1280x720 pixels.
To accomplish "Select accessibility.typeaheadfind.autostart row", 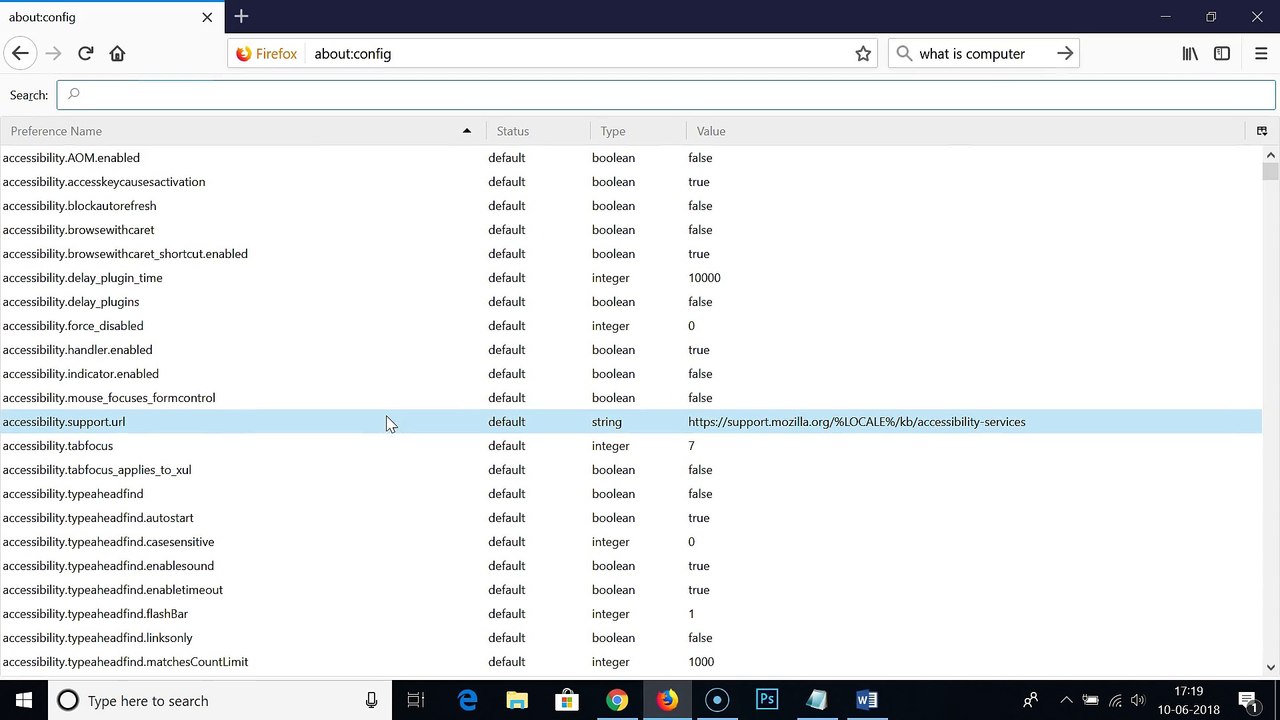I will coord(631,518).
